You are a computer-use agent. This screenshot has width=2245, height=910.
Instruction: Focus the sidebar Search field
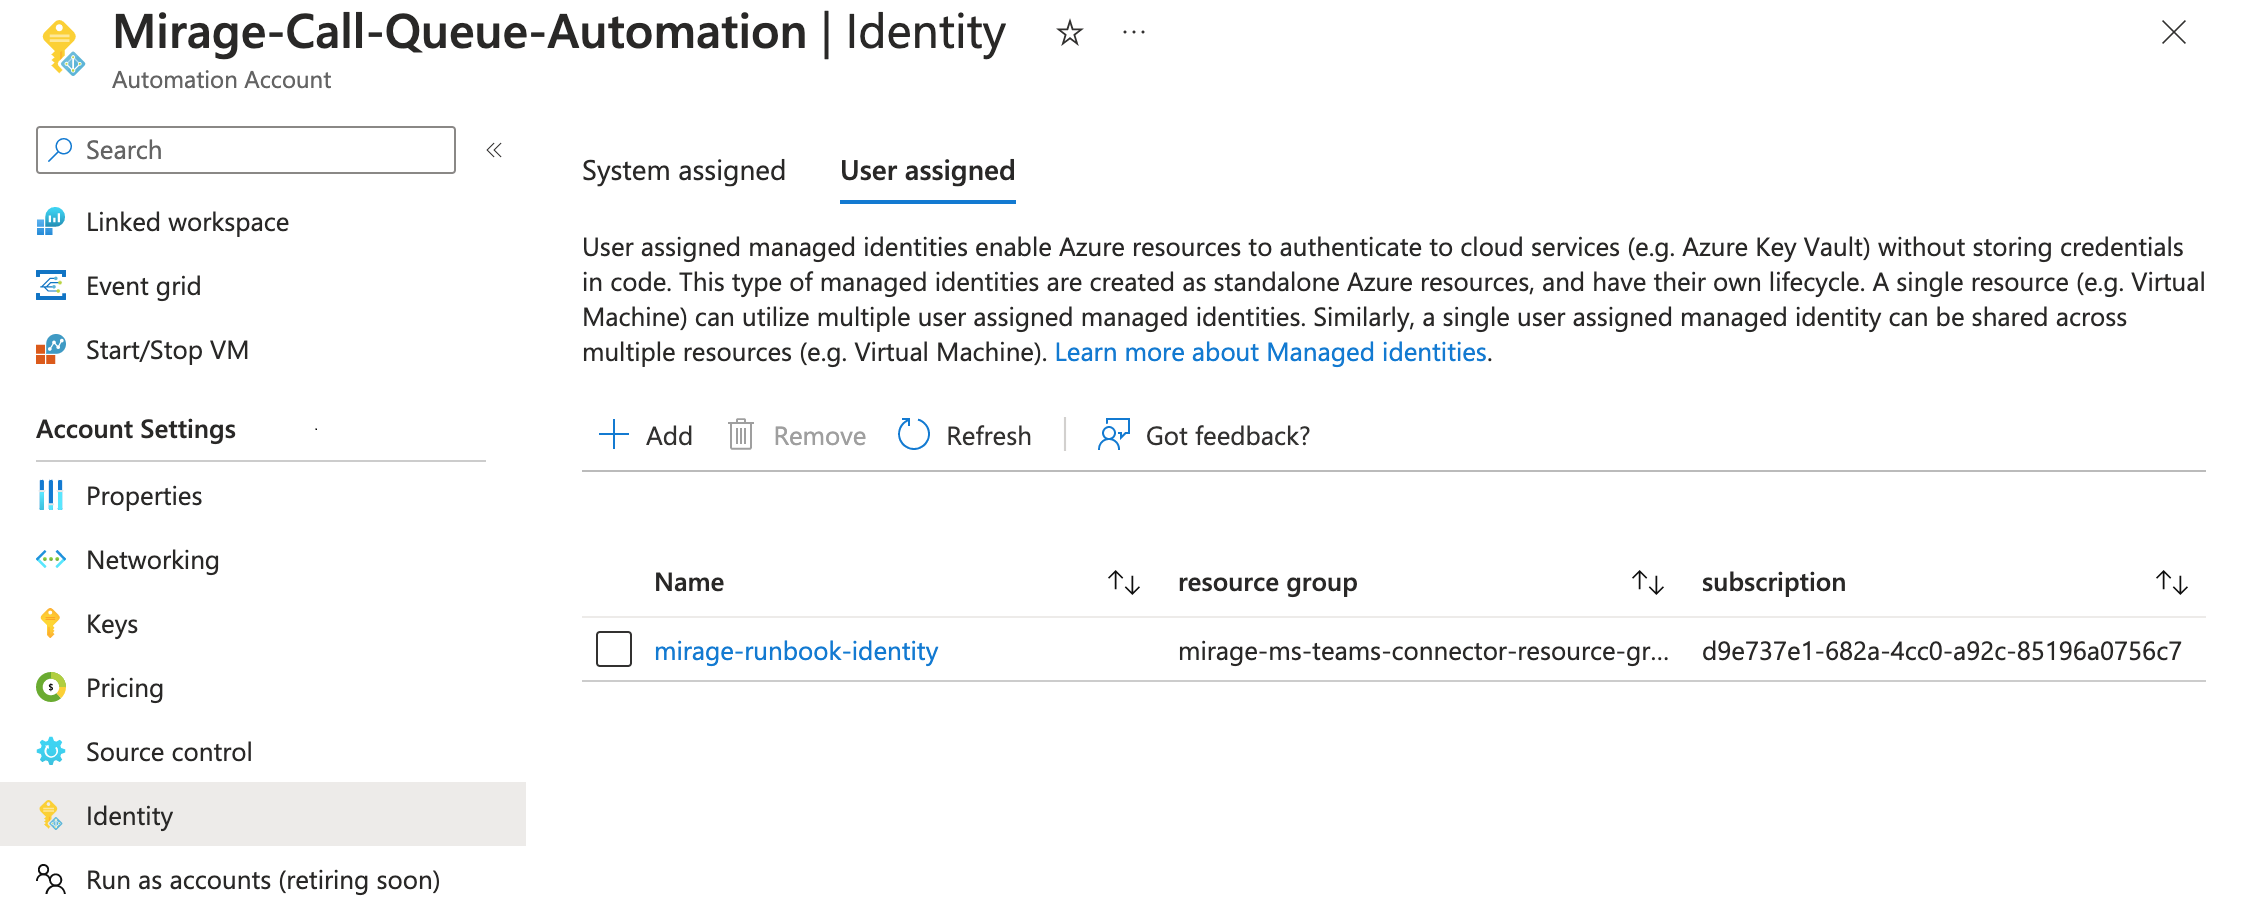(x=246, y=150)
